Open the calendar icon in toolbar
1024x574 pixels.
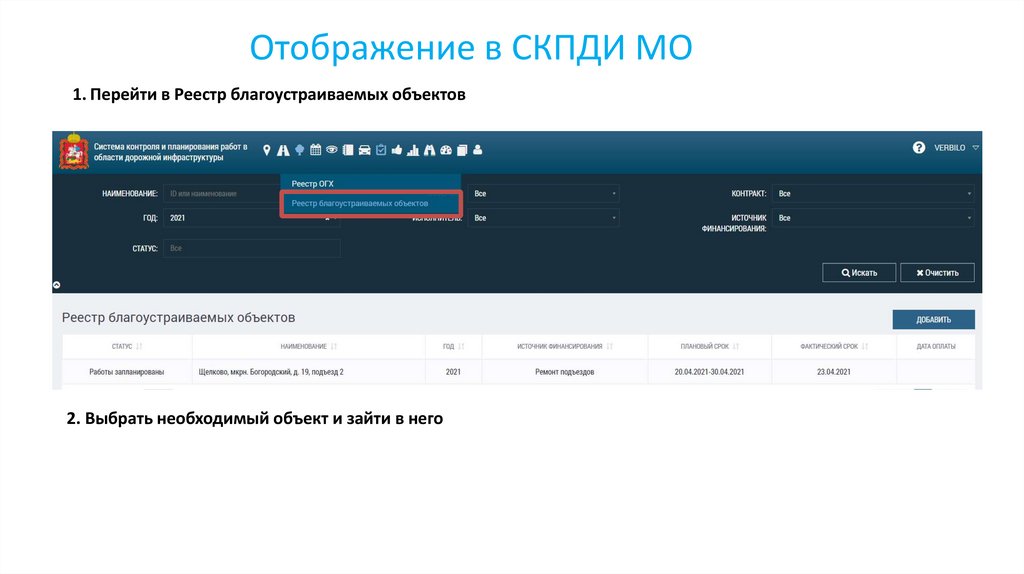315,150
